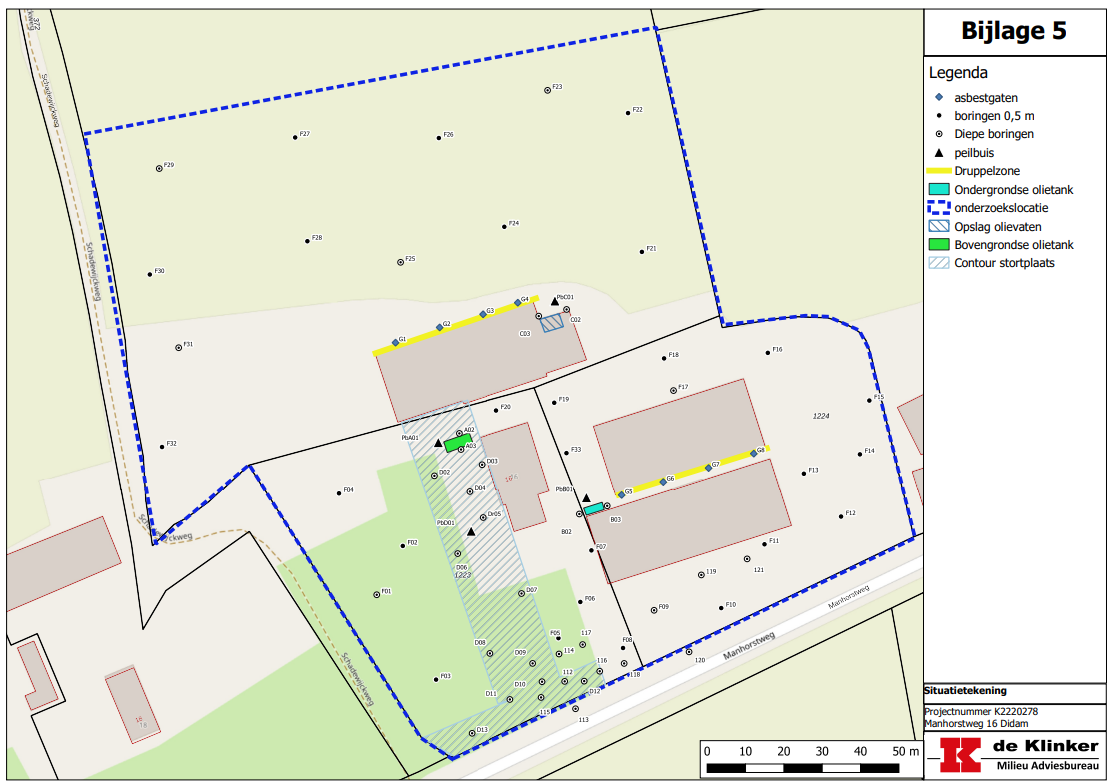This screenshot has width=1111, height=783.
Task: Click the G1 asbestgat diamond marker
Action: [395, 343]
